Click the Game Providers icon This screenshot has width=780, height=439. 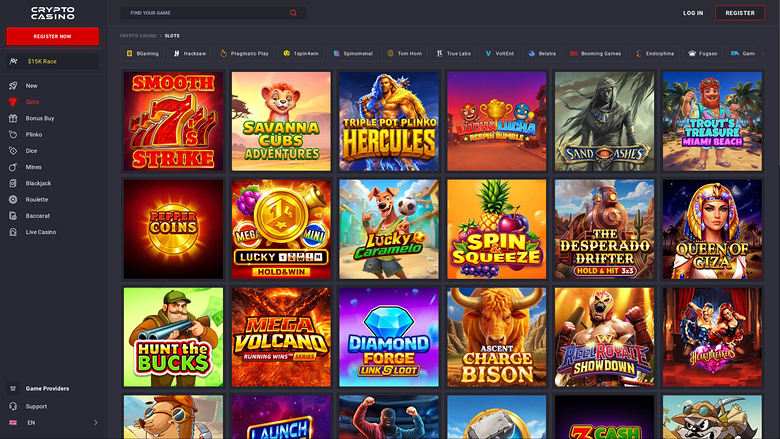pos(13,388)
